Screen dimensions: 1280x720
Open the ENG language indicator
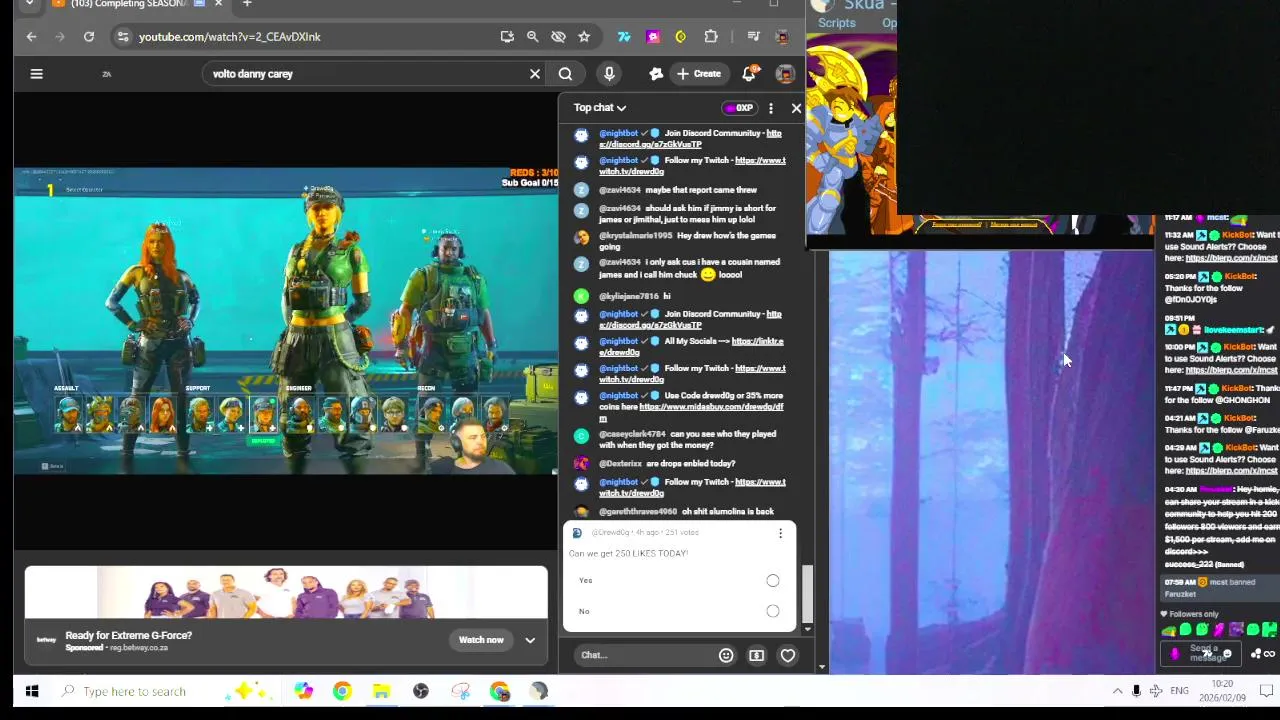[1180, 691]
